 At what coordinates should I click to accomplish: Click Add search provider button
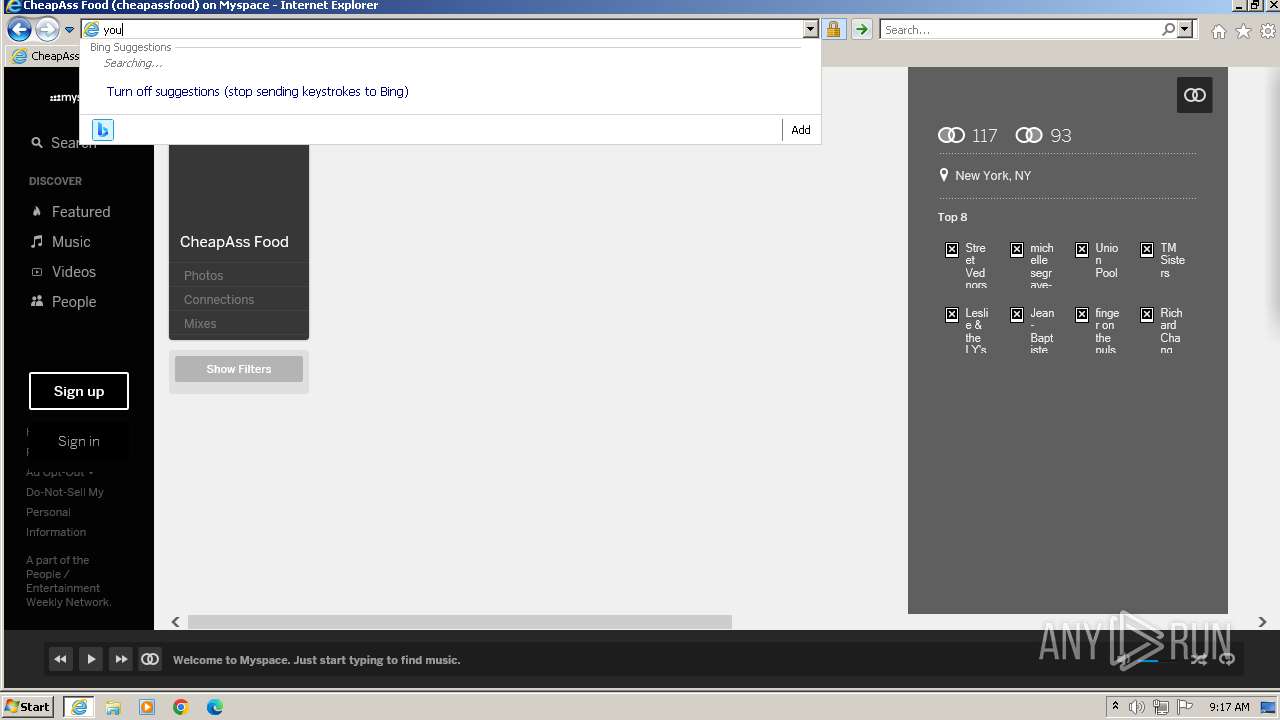801,130
